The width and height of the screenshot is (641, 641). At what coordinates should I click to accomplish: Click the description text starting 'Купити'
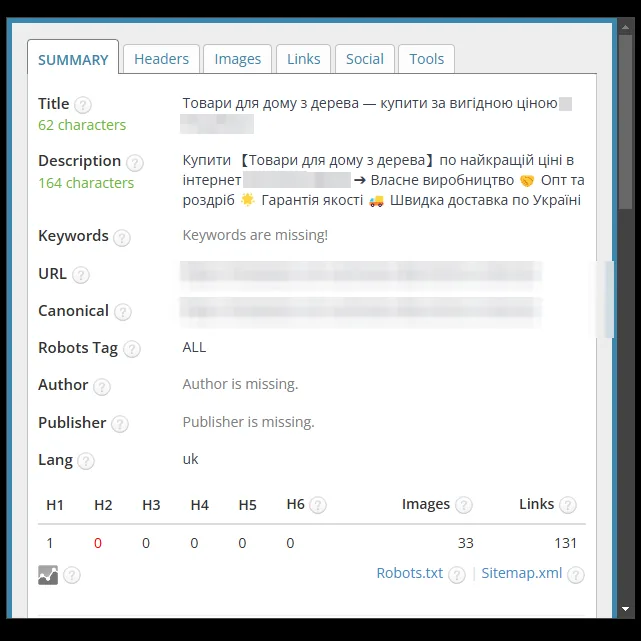point(383,180)
